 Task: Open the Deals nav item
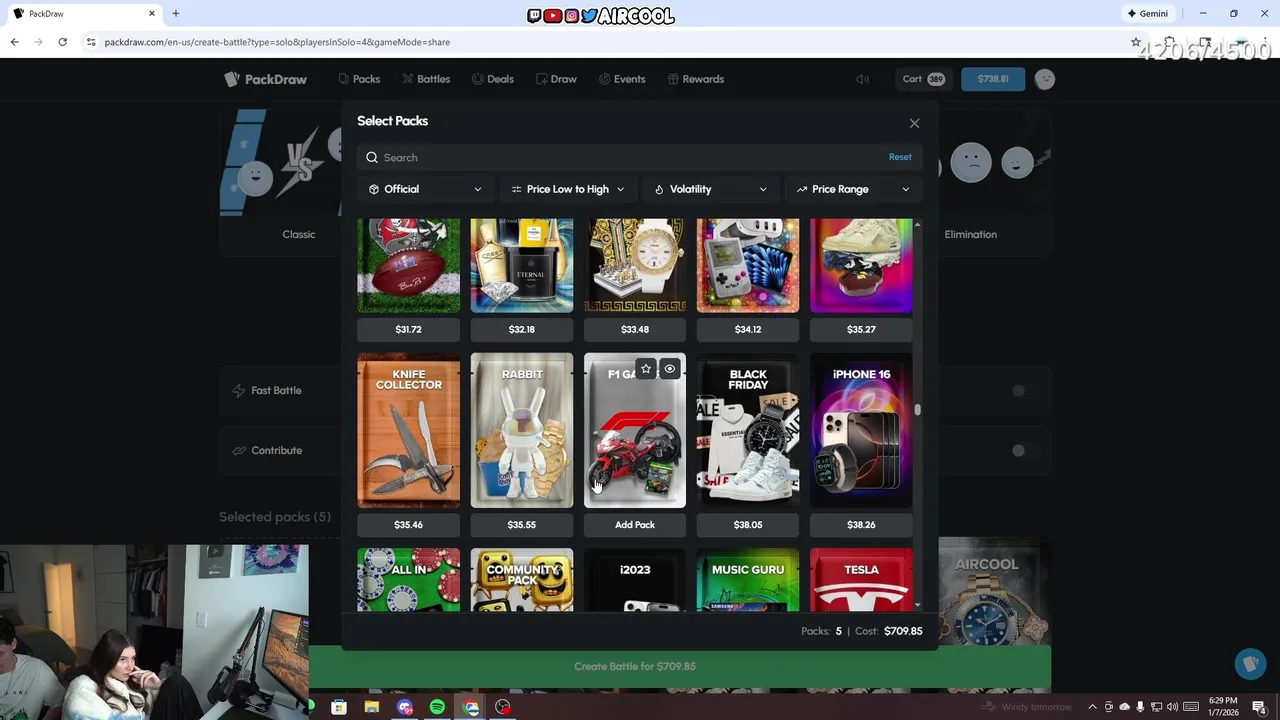(x=493, y=79)
